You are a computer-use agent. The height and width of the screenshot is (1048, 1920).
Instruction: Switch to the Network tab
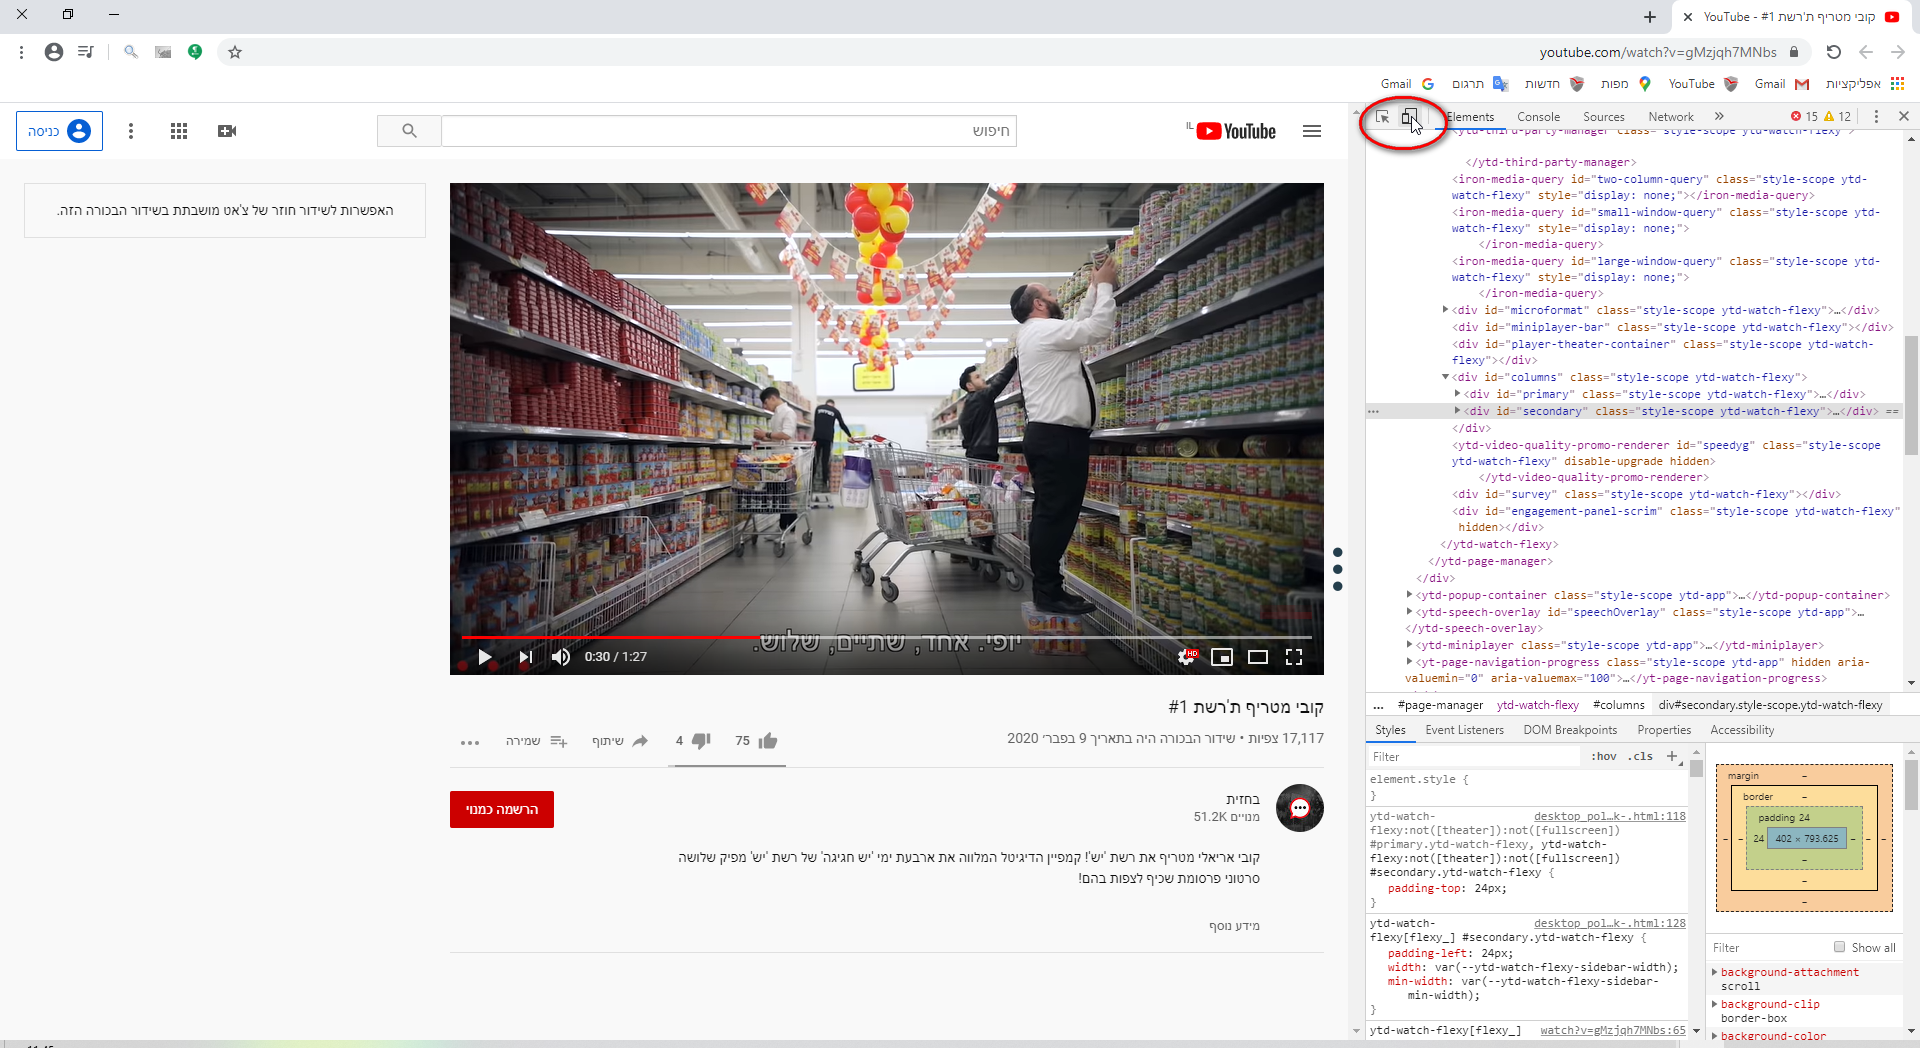point(1671,117)
